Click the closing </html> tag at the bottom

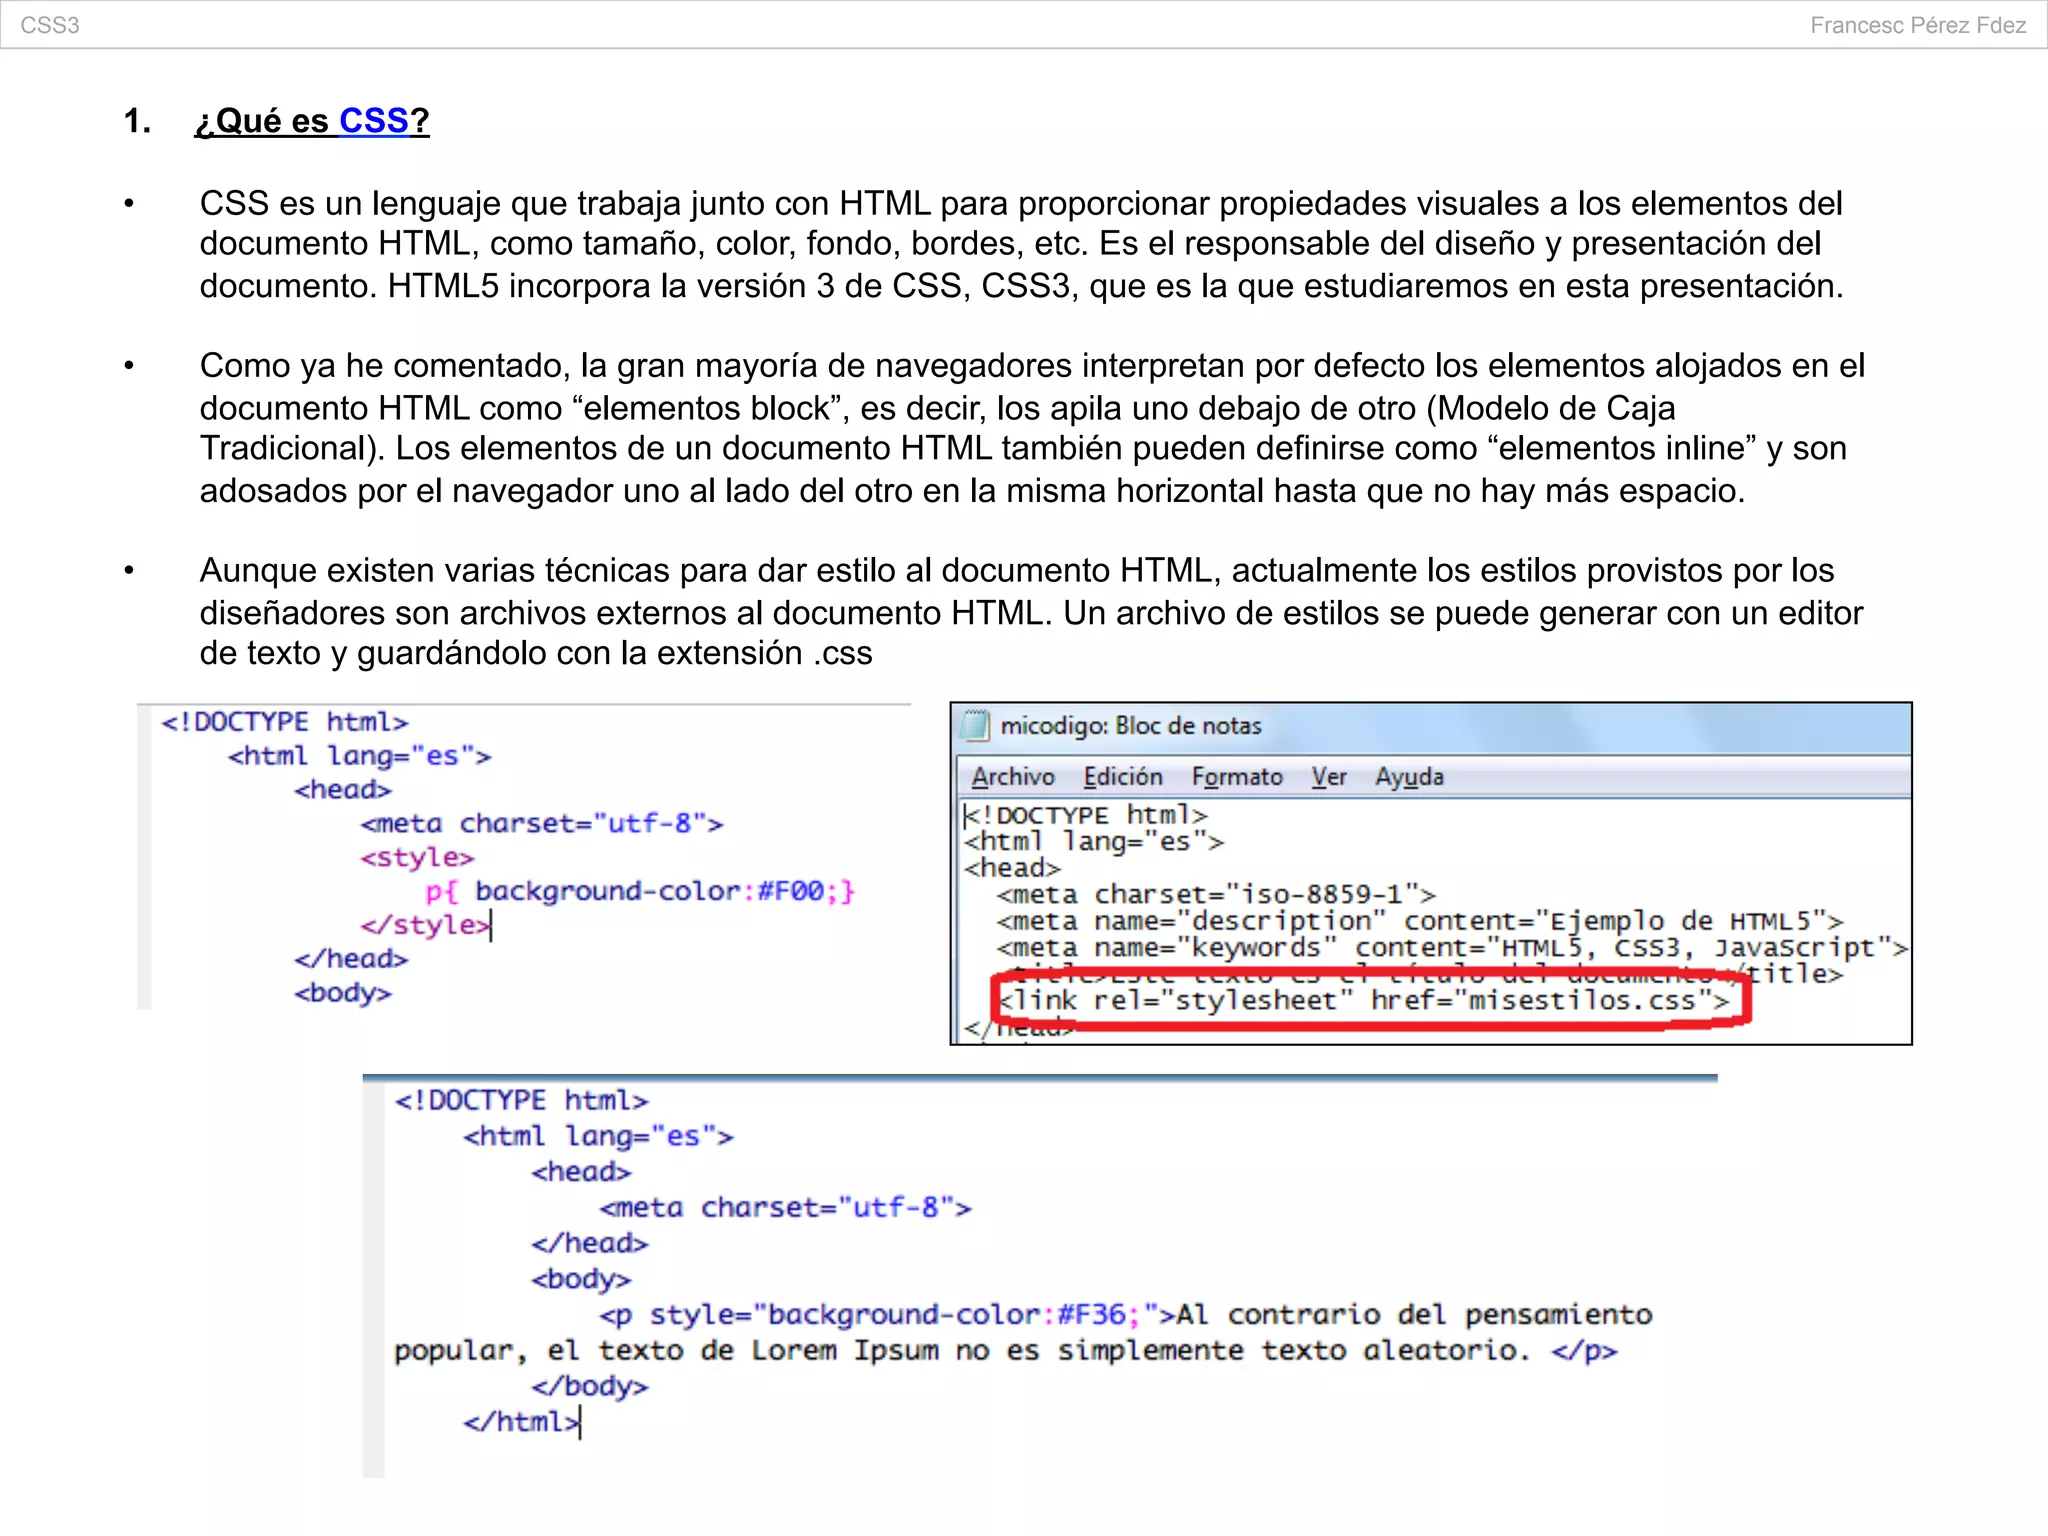pos(520,1421)
